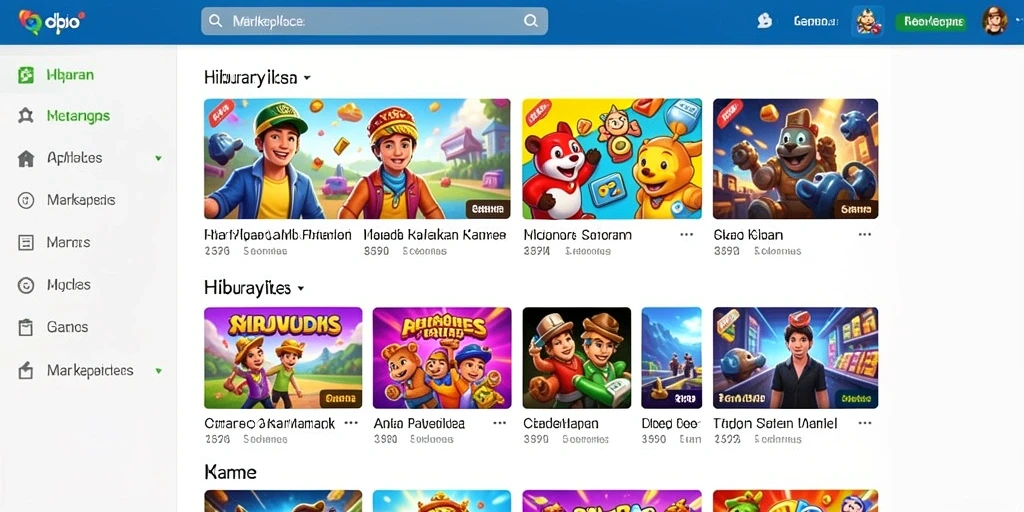Open the red and yellow bears game thumbnail
The width and height of the screenshot is (1024, 512).
tap(612, 159)
